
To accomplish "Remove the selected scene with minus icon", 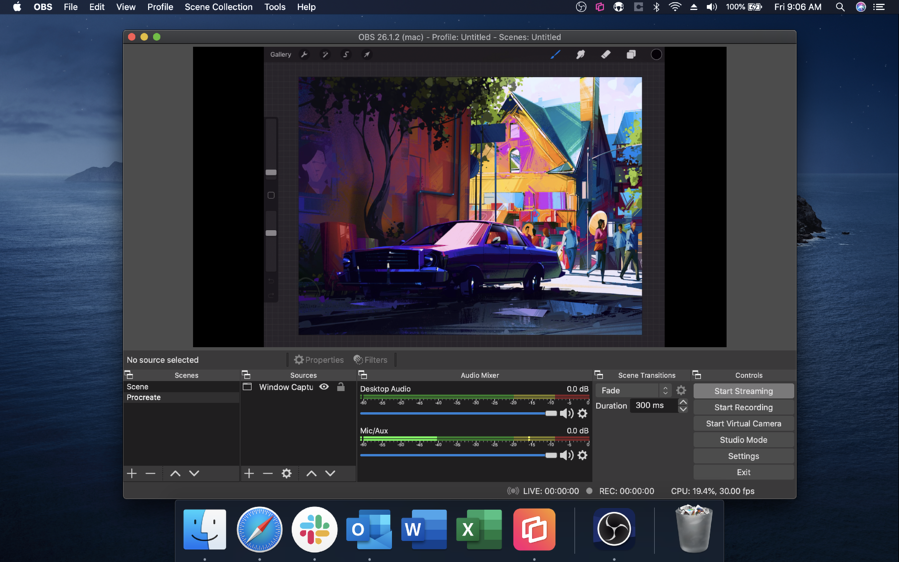I will [150, 473].
